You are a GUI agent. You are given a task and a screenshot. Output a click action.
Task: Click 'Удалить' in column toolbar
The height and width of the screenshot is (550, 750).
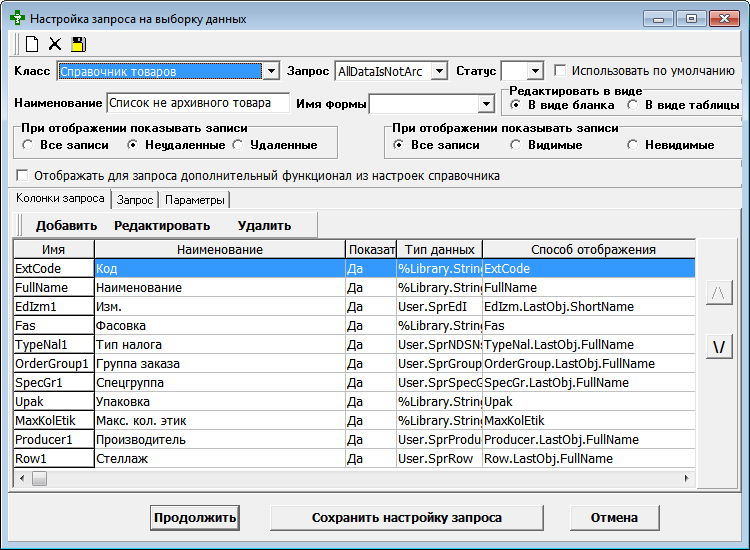(x=265, y=226)
